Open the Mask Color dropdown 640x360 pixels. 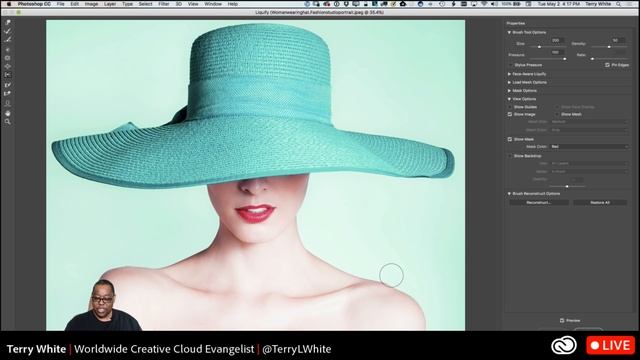[x=589, y=147]
